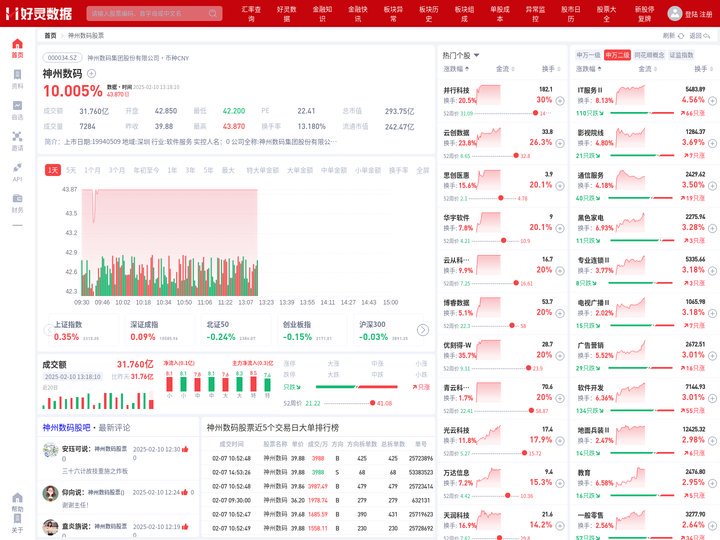Open the 资料 sidebar icon
The height and width of the screenshot is (540, 720).
[17, 75]
